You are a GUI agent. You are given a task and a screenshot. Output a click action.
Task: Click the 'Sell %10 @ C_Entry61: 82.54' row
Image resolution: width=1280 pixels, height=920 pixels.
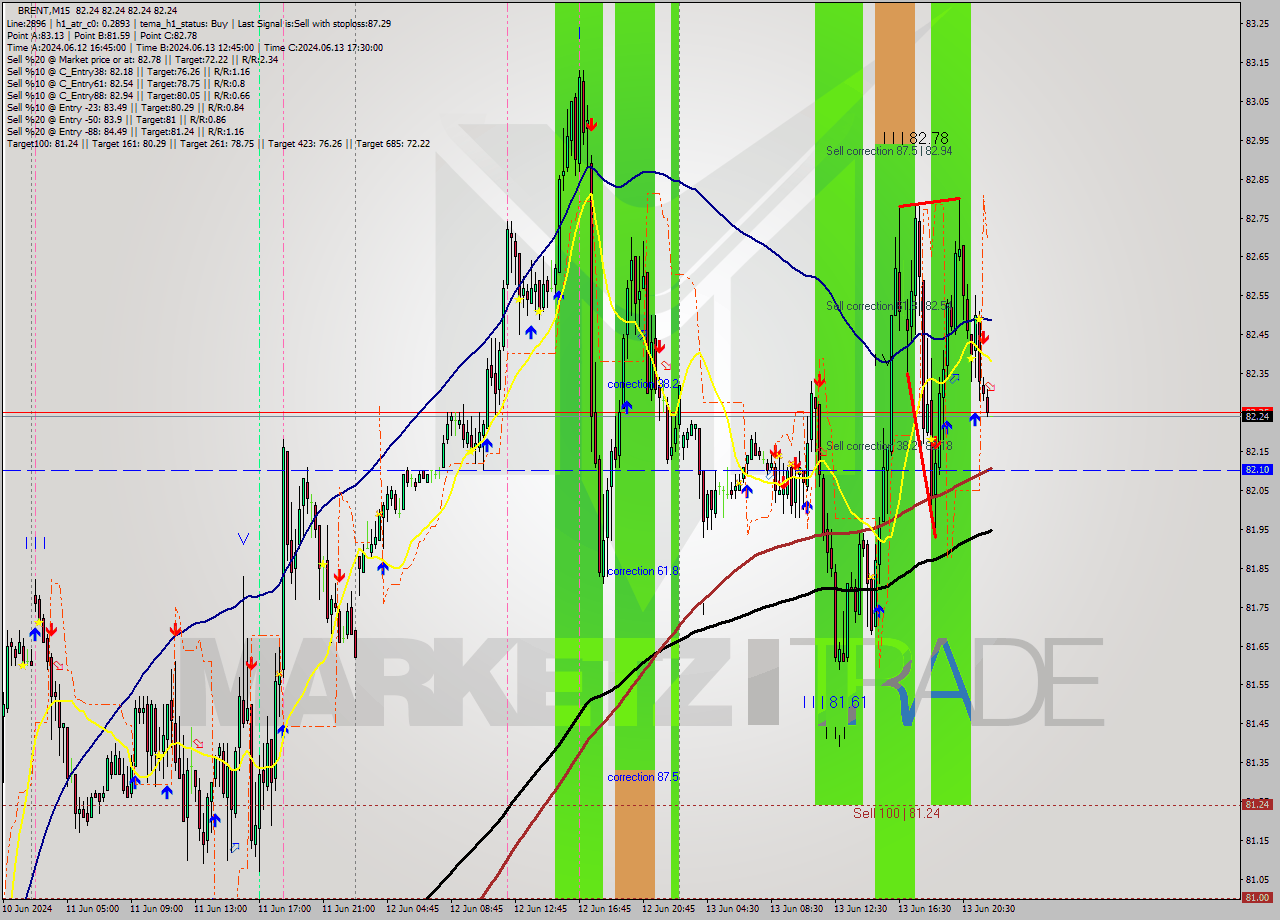tap(128, 83)
